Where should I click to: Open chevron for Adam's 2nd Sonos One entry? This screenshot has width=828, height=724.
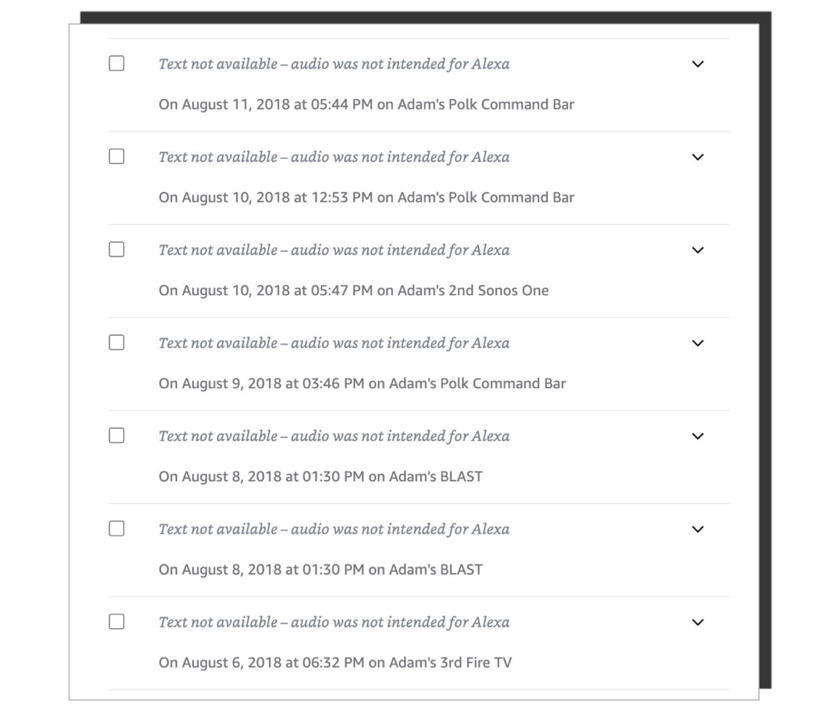click(x=698, y=250)
